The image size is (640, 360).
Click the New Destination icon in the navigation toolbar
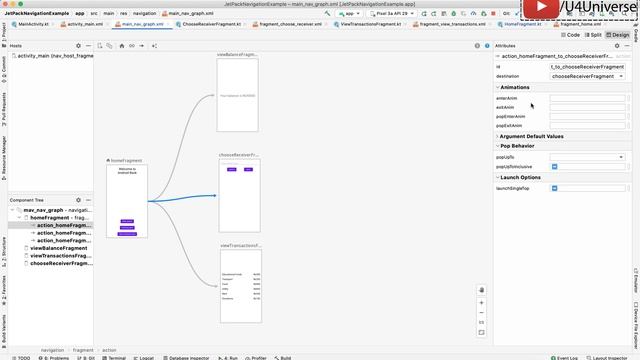pyautogui.click(x=100, y=46)
